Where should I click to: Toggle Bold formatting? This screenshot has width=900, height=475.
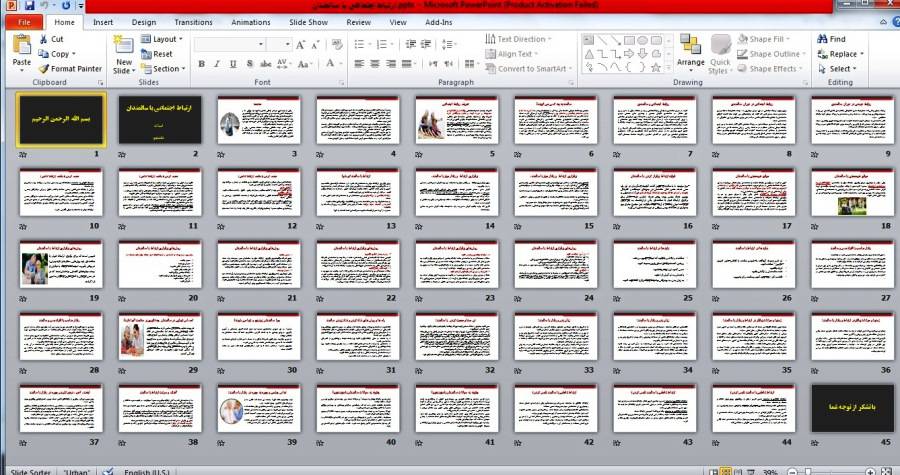pyautogui.click(x=201, y=64)
